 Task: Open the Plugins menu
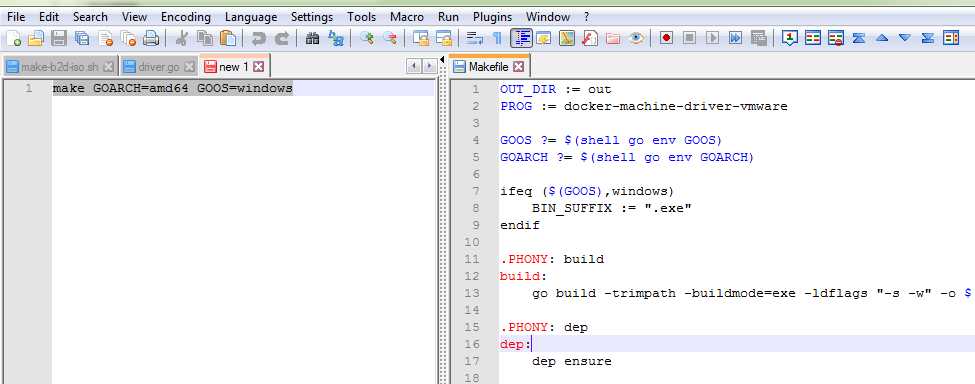coord(492,17)
